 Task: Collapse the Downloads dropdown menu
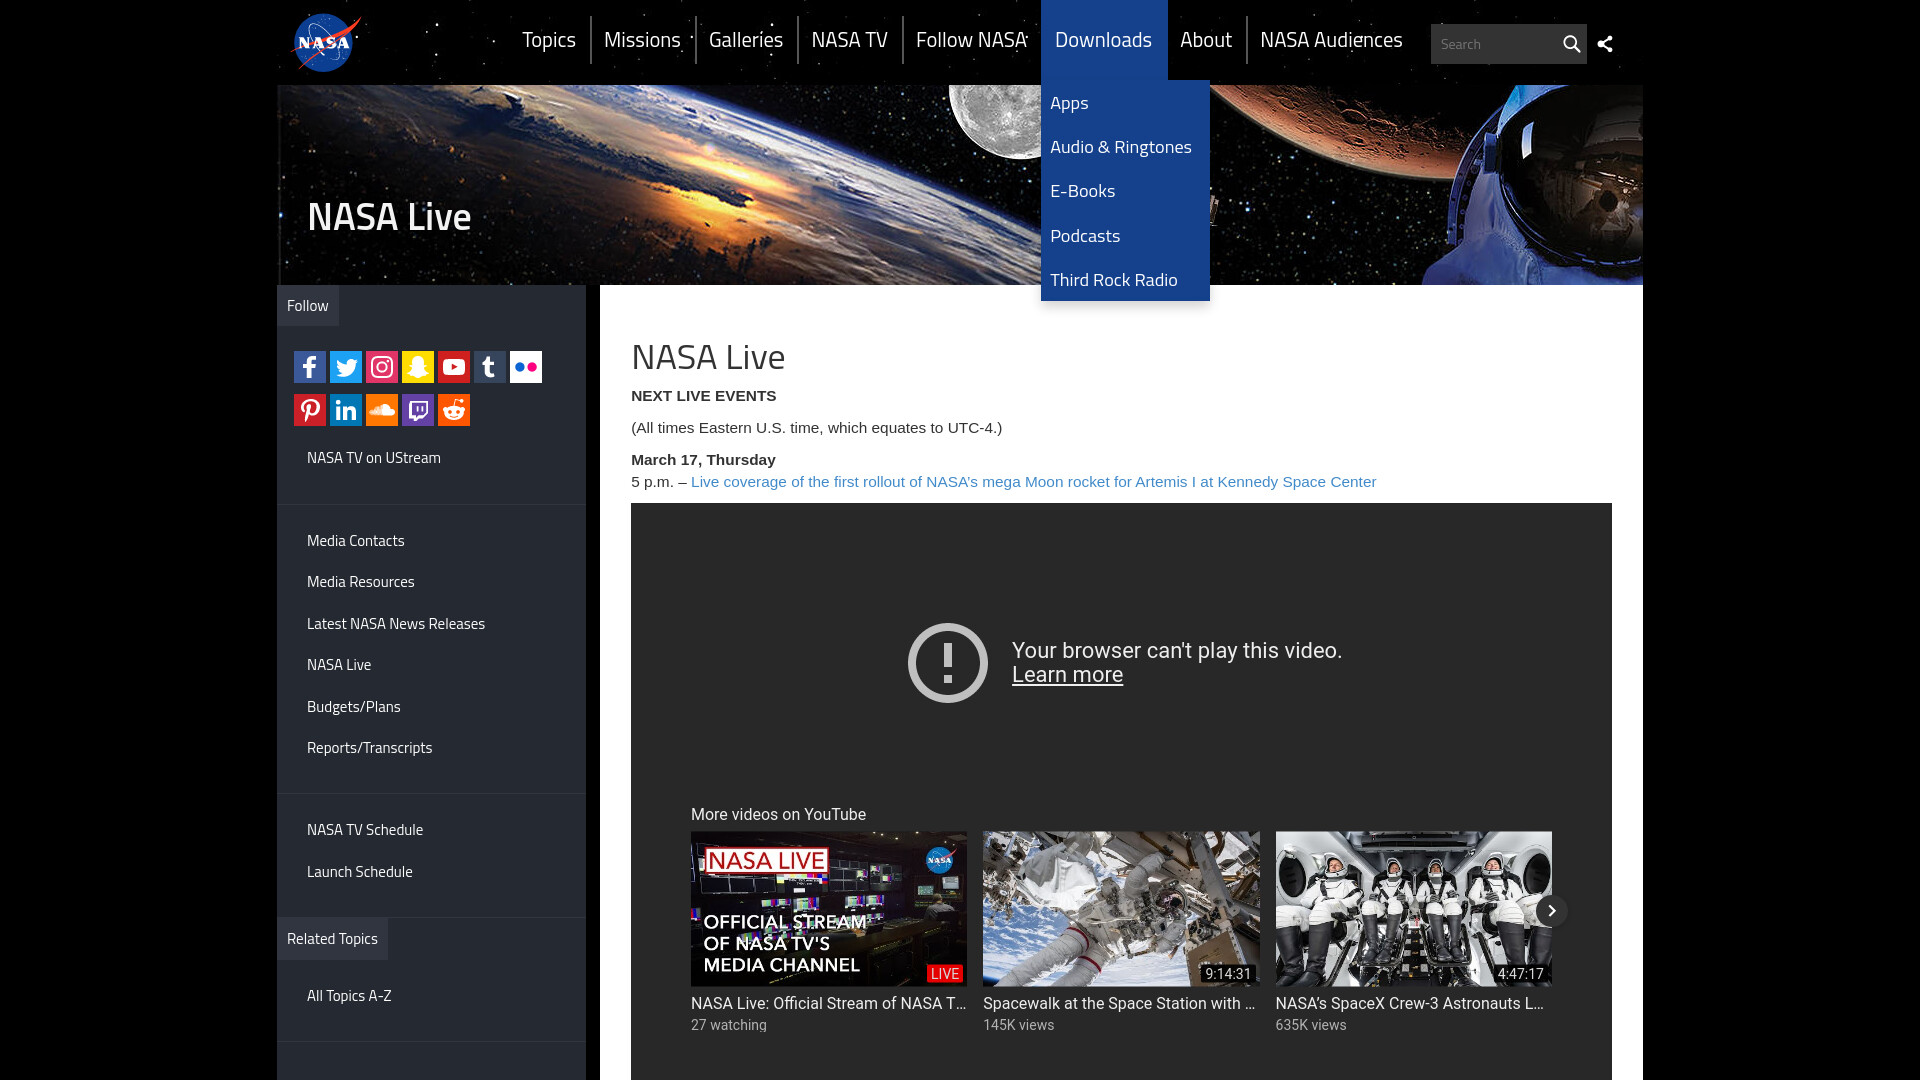1103,40
